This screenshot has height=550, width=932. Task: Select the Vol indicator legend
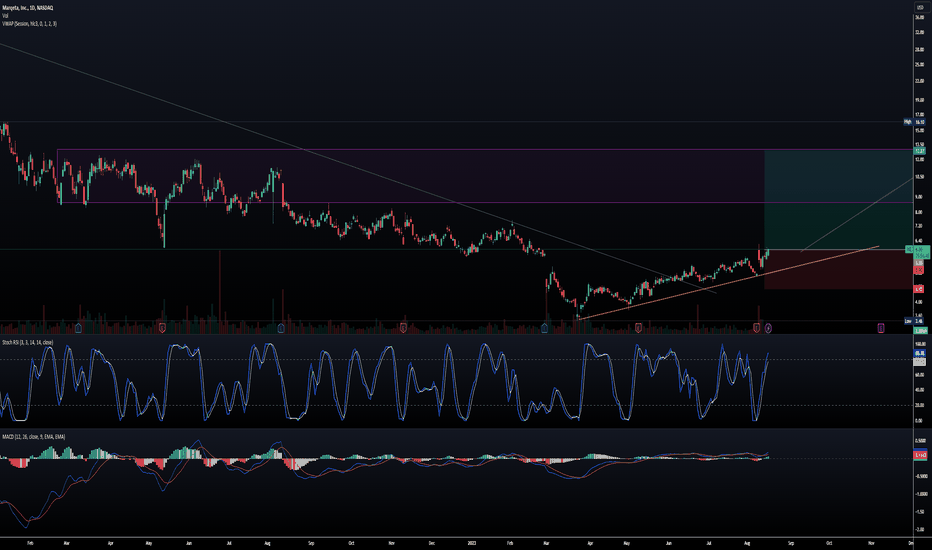pyautogui.click(x=5, y=15)
